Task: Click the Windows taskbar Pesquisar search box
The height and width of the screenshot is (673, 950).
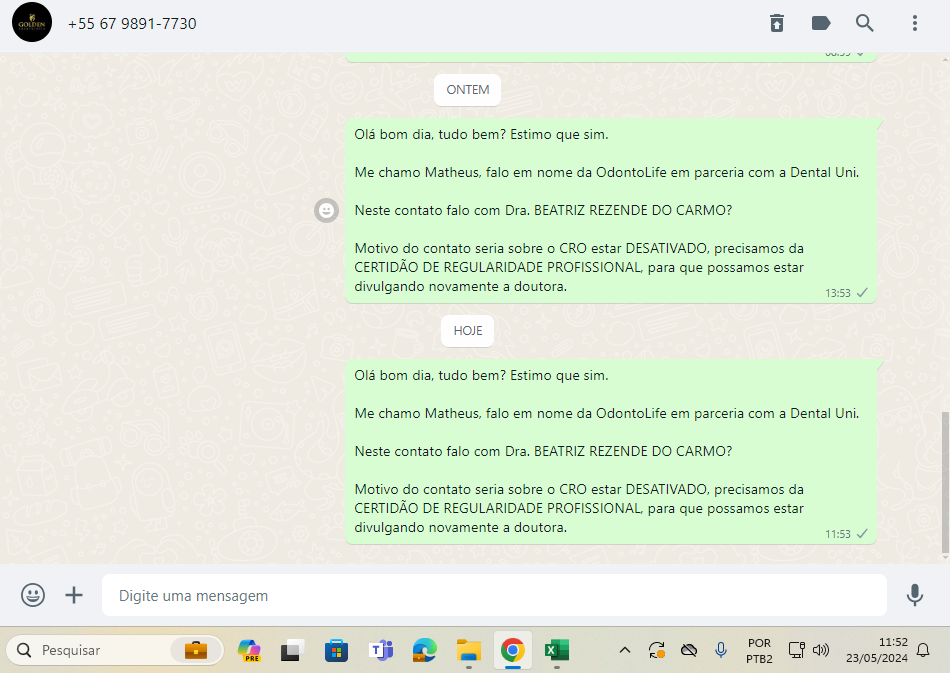Action: (x=115, y=651)
